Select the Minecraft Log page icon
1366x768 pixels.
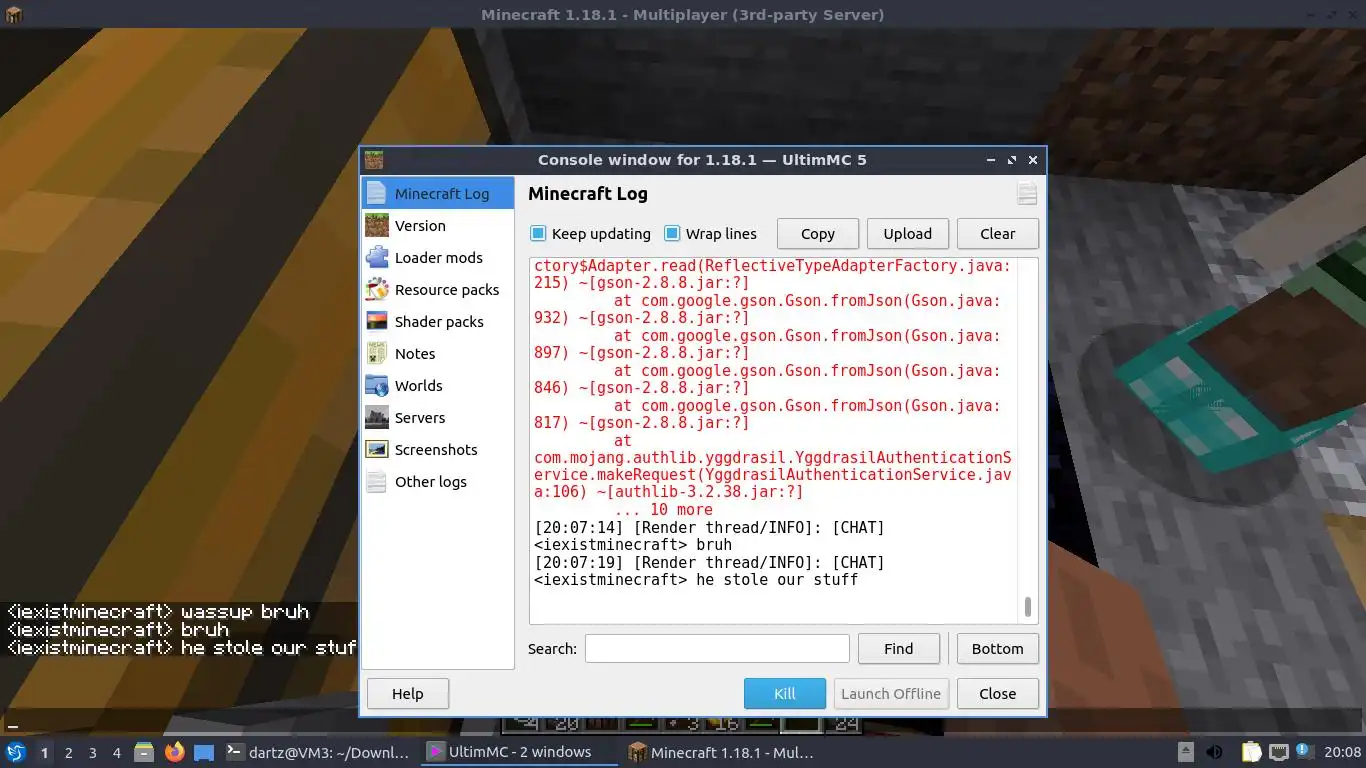point(377,193)
